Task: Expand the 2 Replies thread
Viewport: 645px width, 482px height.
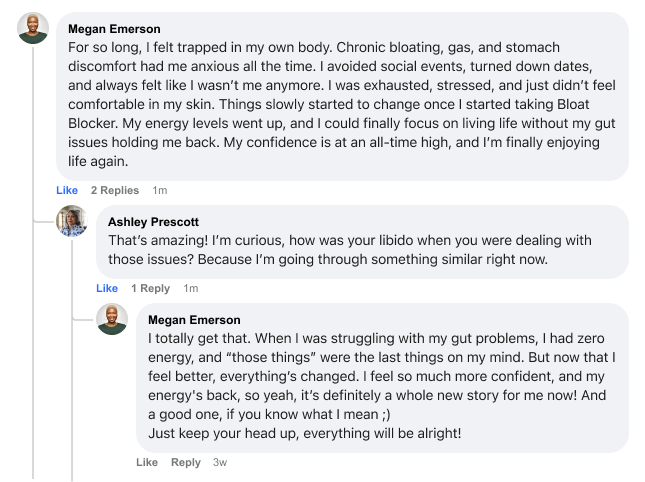Action: 115,190
